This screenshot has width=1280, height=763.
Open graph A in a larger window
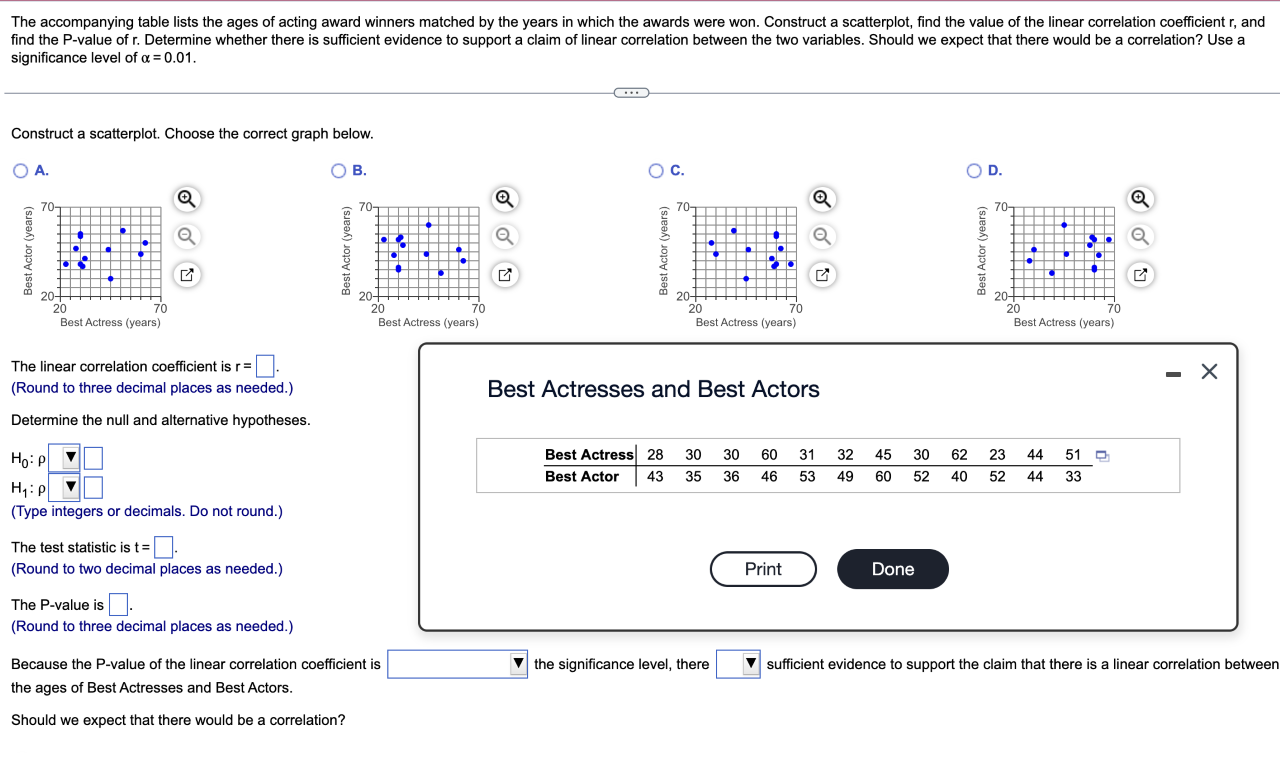click(x=186, y=274)
